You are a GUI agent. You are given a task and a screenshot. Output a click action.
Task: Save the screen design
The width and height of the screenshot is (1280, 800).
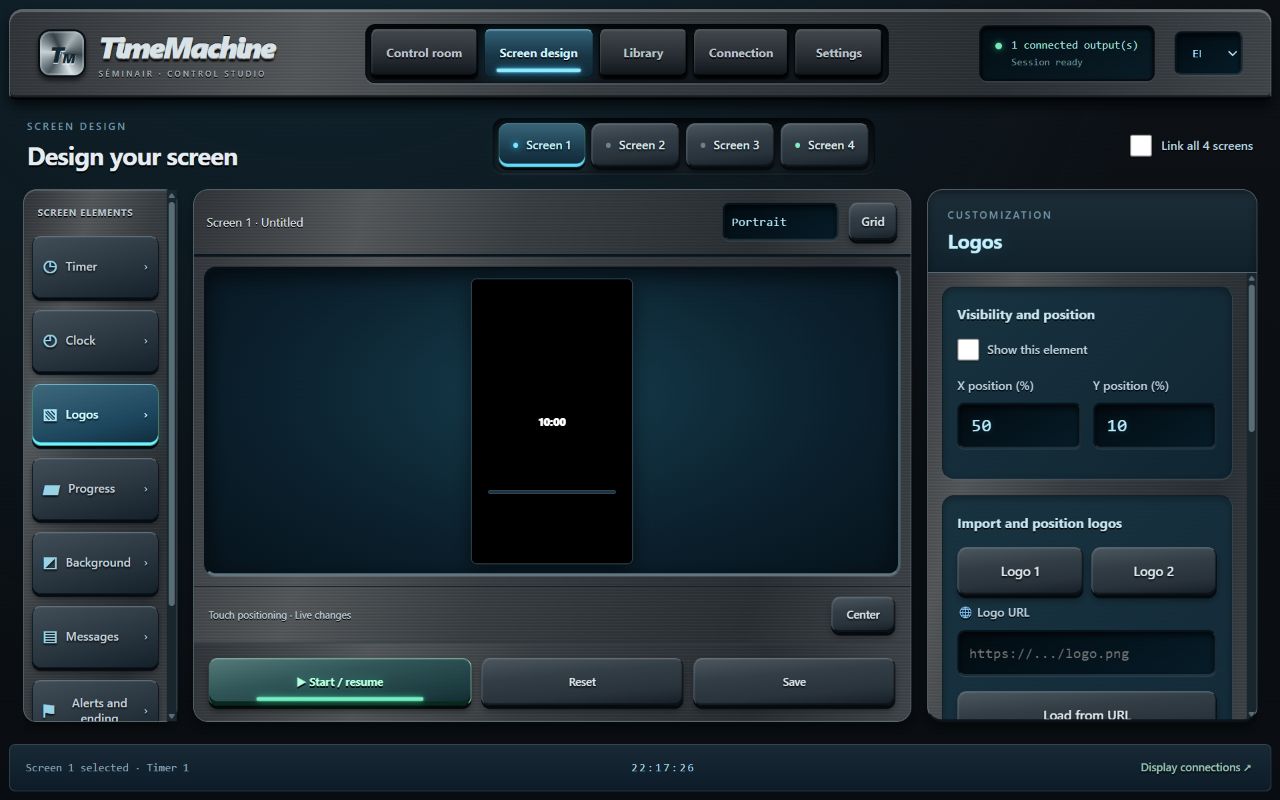(x=794, y=682)
